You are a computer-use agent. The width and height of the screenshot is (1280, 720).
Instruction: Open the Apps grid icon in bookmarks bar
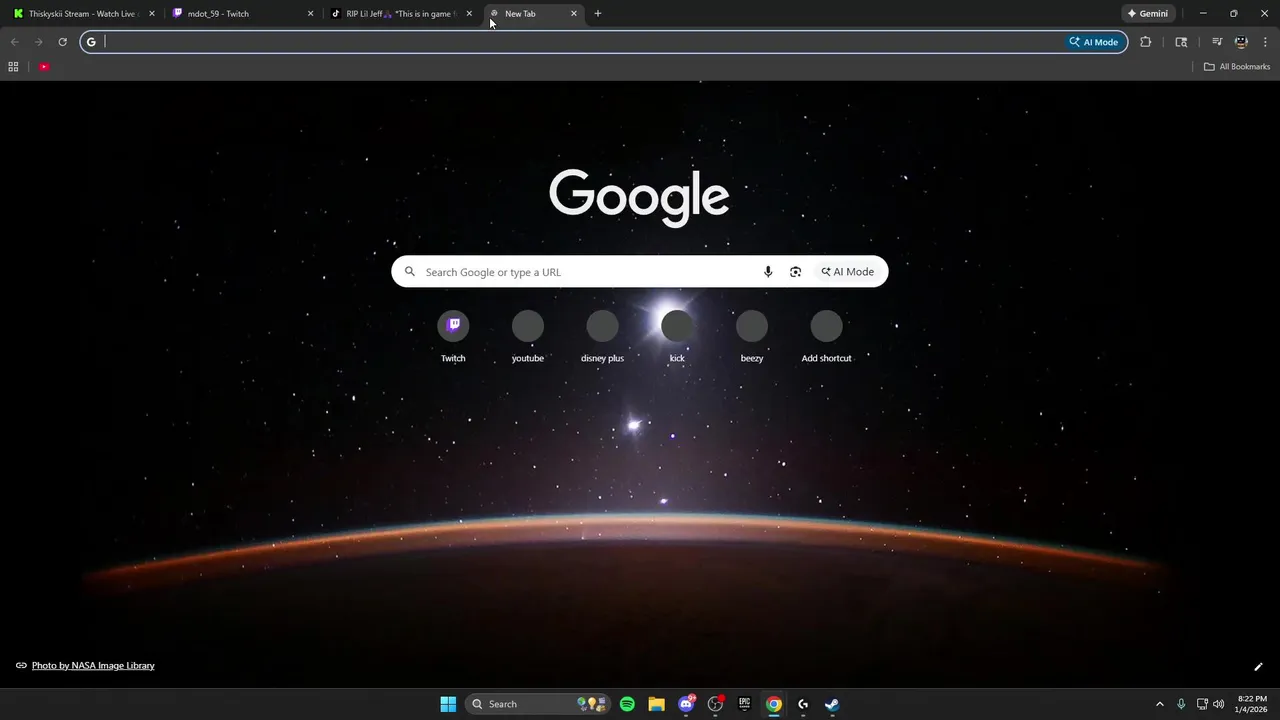pos(13,67)
